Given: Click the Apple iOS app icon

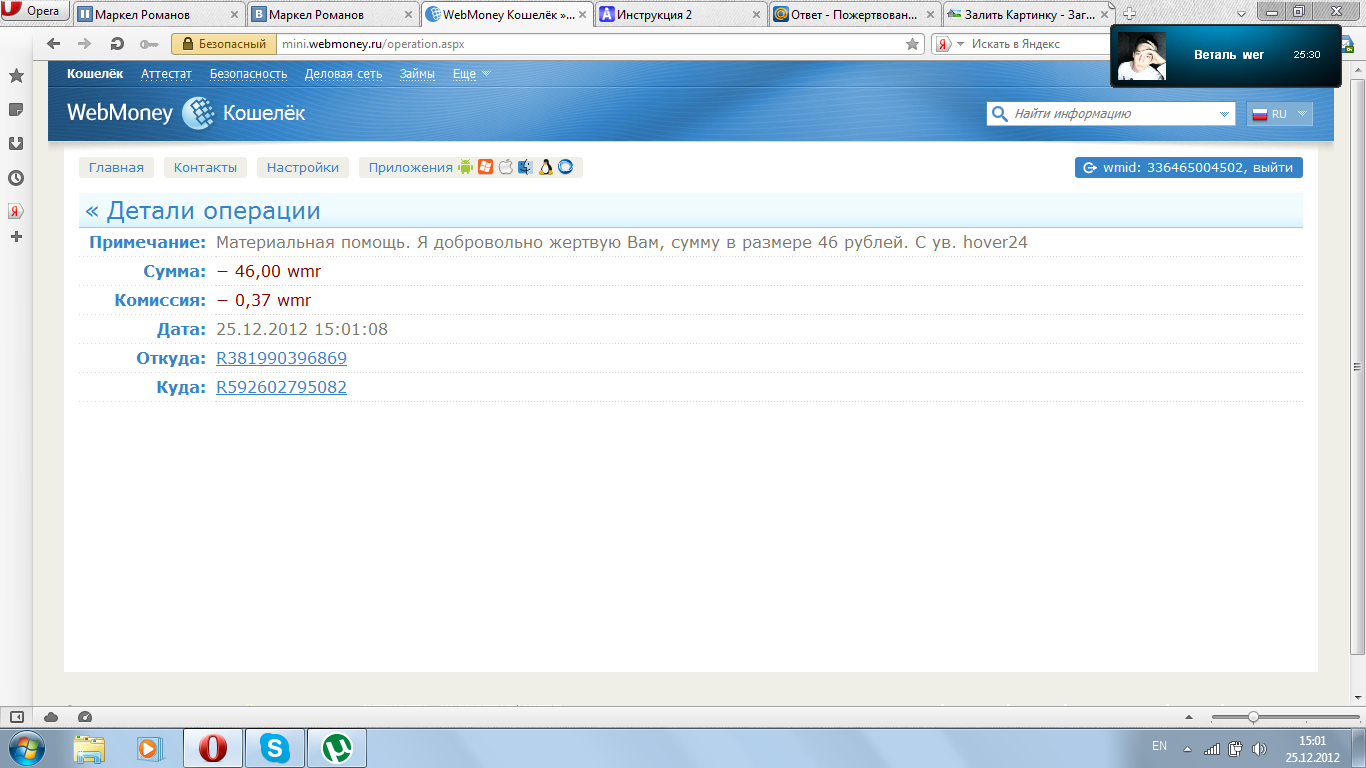Looking at the screenshot, I should pyautogui.click(x=506, y=167).
